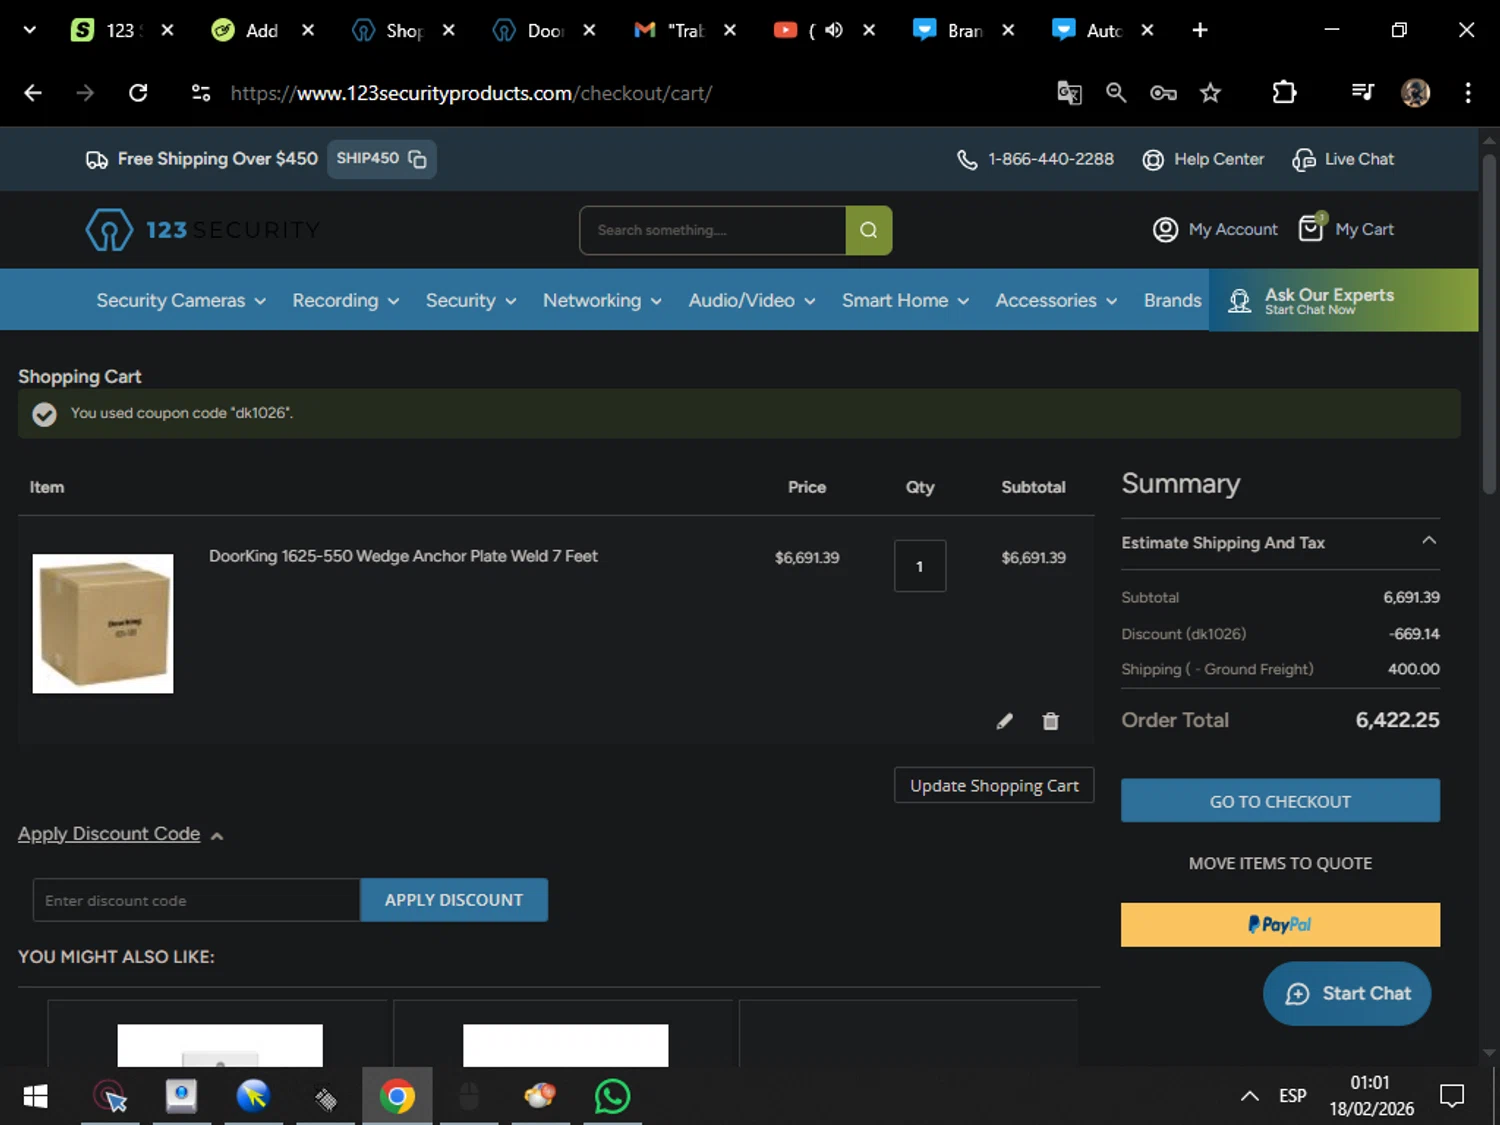
Task: Open media controls icon in toolbar
Action: tap(1362, 93)
